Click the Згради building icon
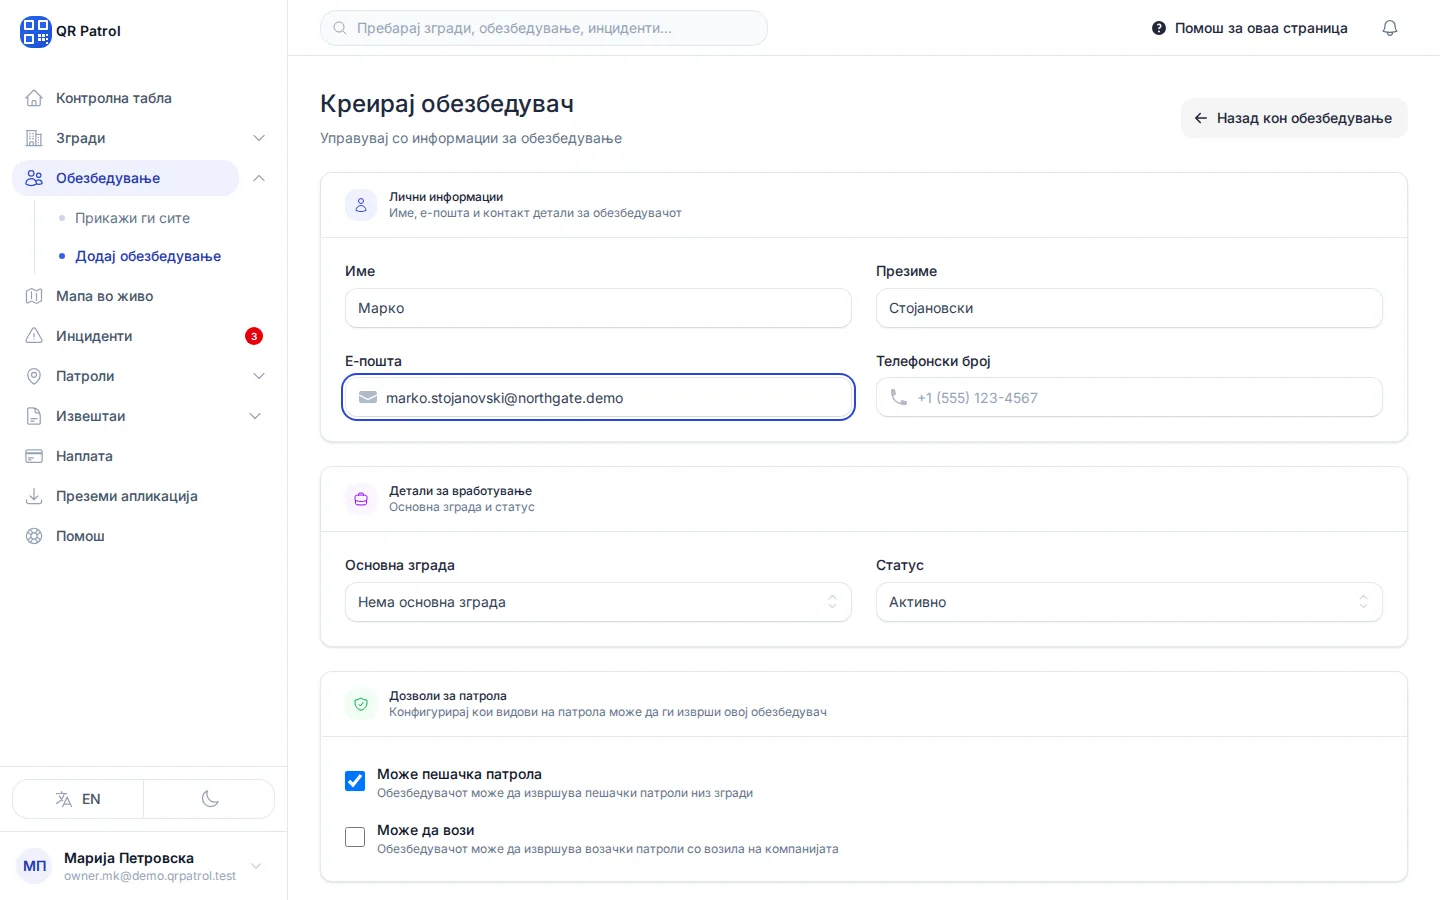Viewport: 1440px width, 900px height. pos(34,138)
